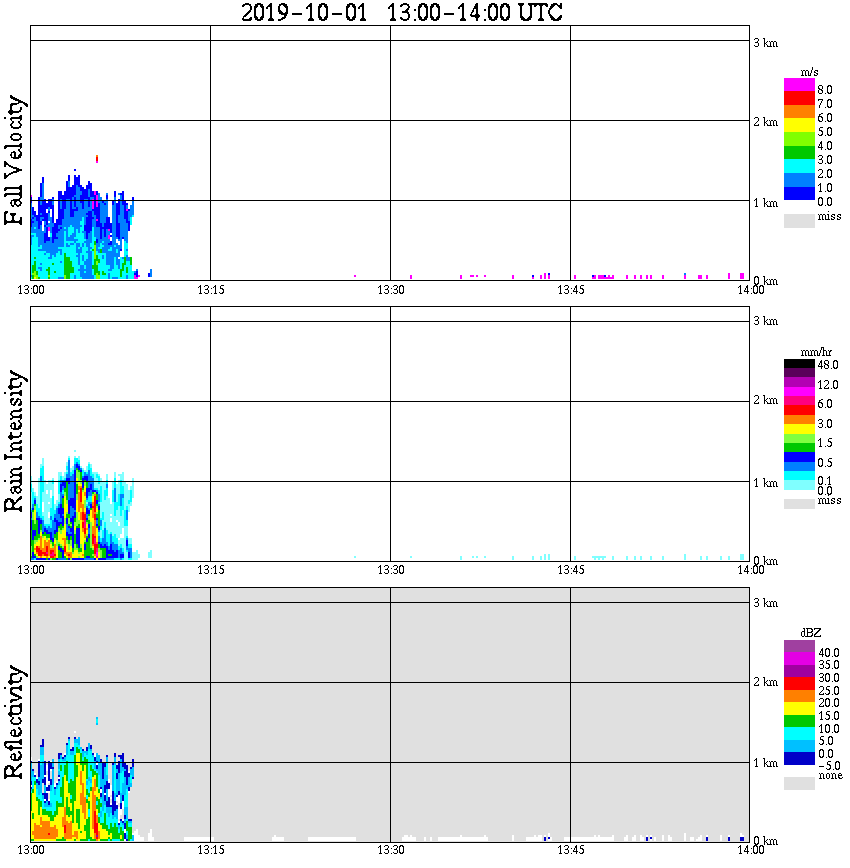Click the red 7.0 swatch in the m/s legend
850x868 pixels.
click(x=799, y=98)
